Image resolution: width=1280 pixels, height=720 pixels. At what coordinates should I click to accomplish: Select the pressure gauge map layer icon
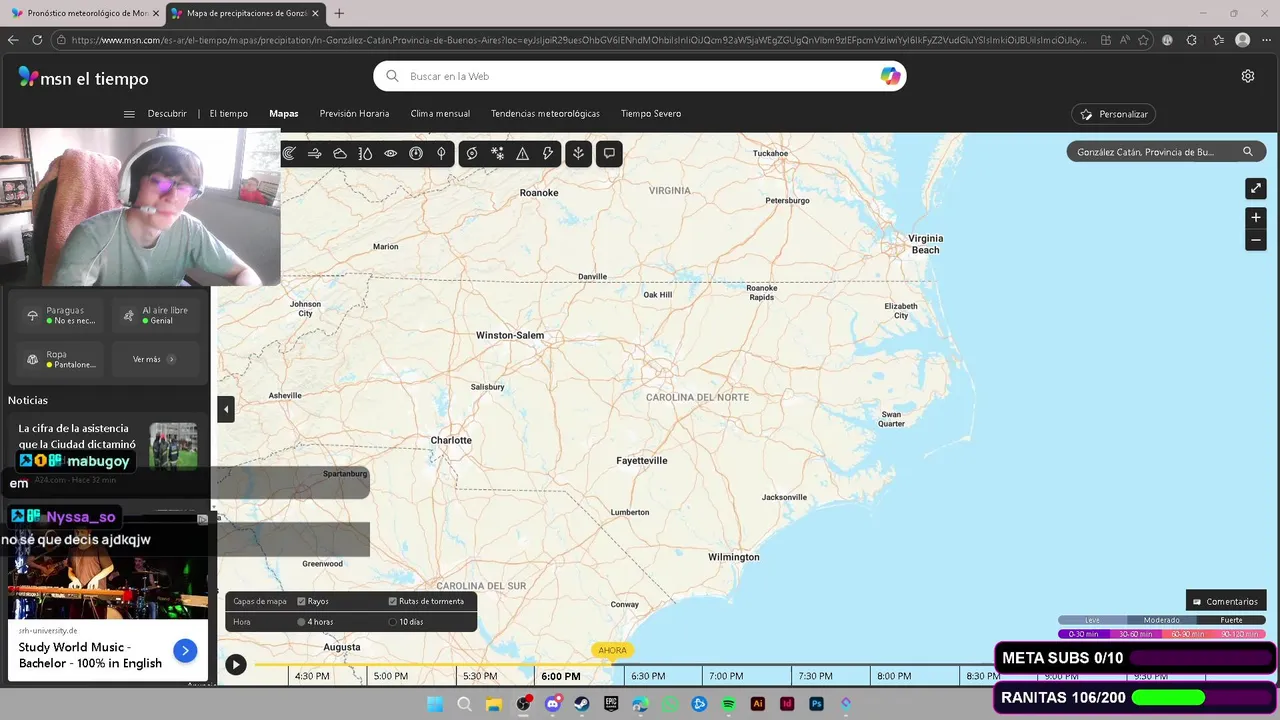click(416, 153)
